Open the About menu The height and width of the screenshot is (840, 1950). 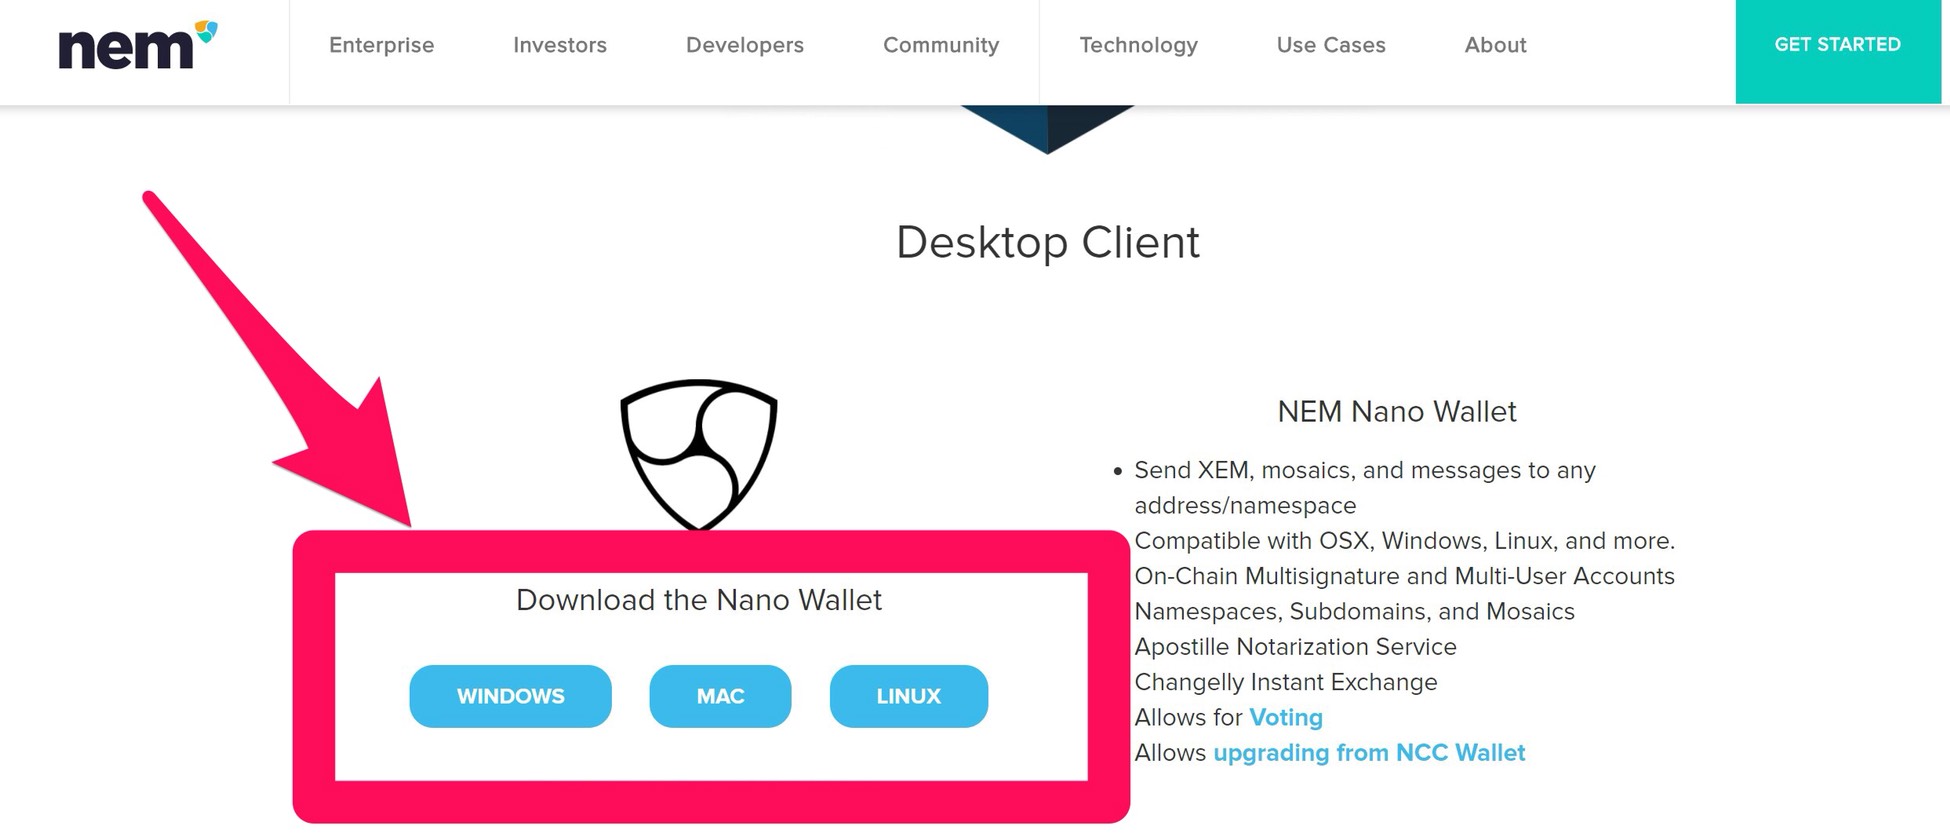point(1495,45)
